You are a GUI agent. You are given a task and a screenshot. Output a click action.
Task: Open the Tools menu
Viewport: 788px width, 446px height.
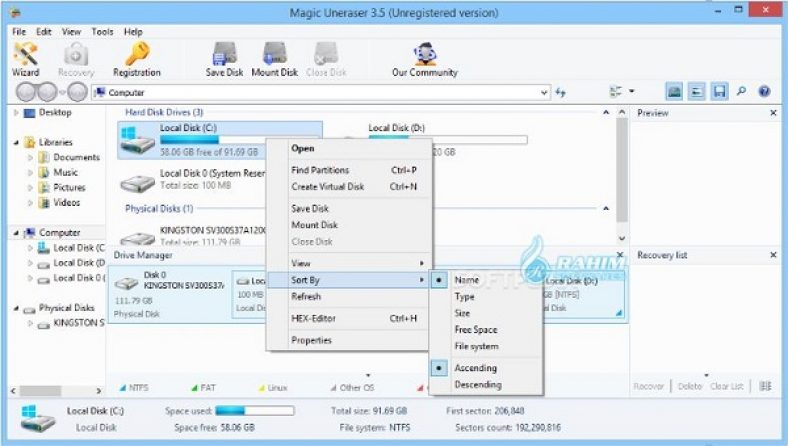pos(103,32)
